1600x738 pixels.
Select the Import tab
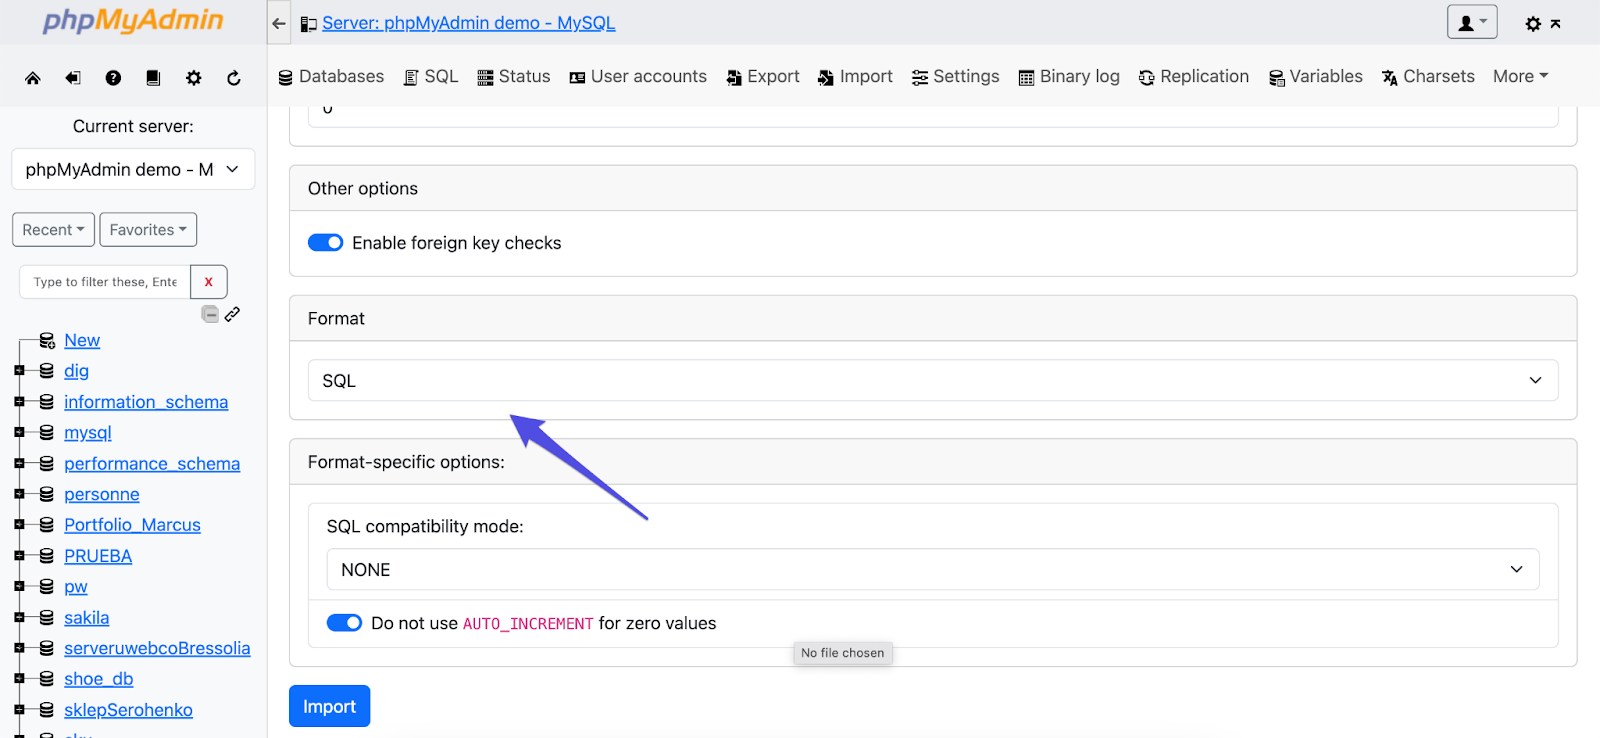[855, 76]
